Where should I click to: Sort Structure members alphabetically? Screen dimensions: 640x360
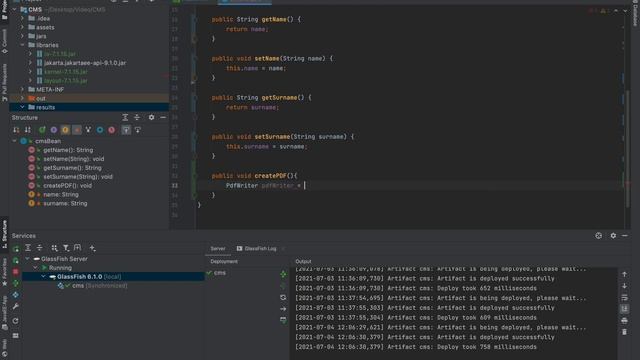[28, 130]
